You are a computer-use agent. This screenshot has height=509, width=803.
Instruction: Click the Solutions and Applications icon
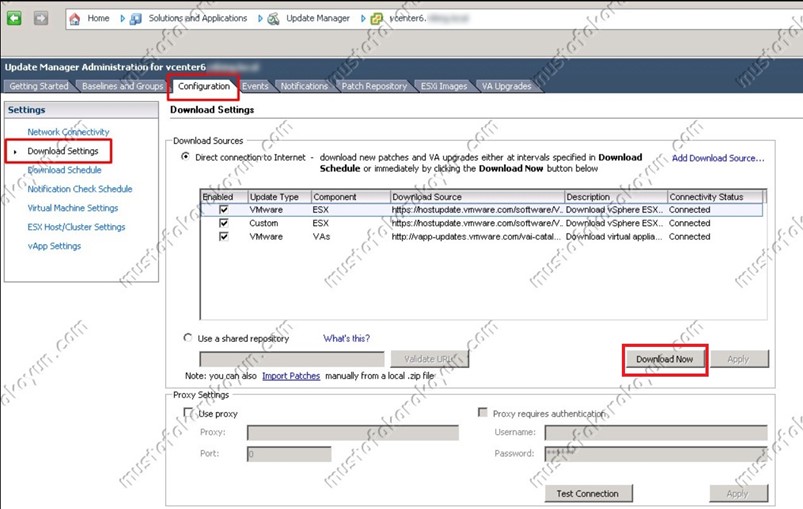[137, 18]
